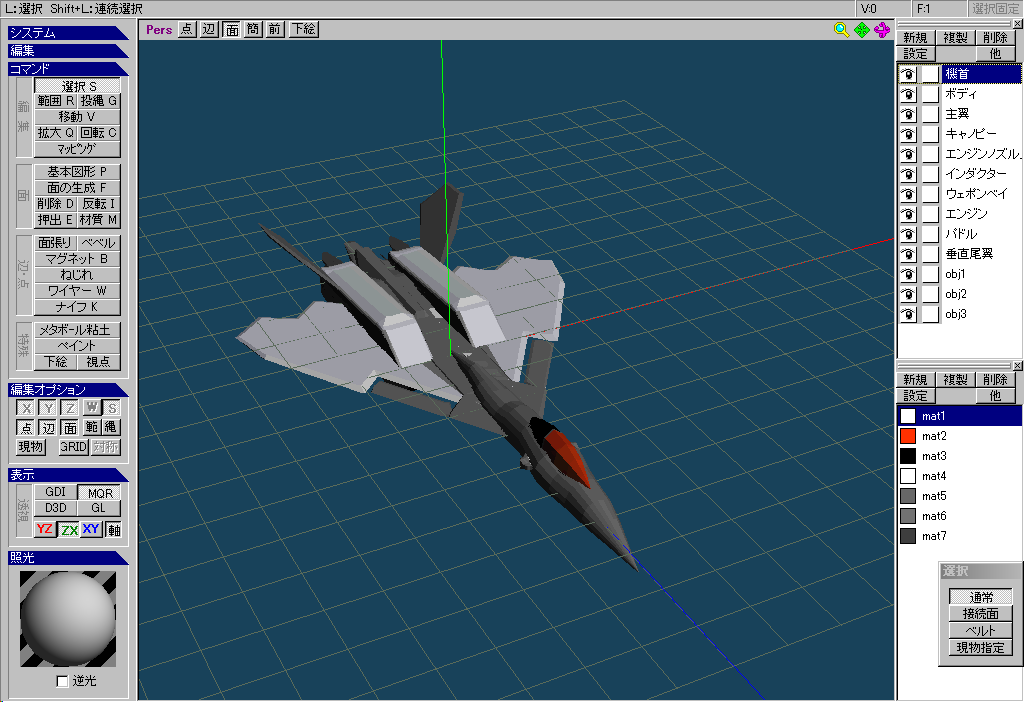
Task: Collapse the システム panel header
Action: 68,33
